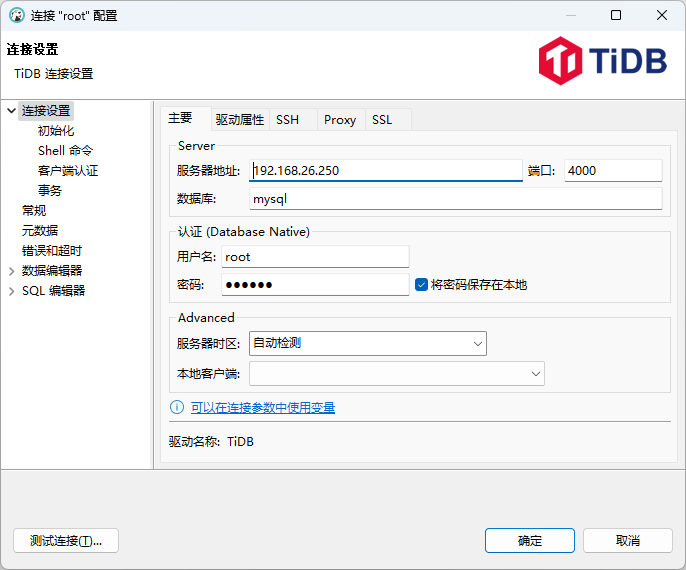Click the 数据库 field containing mysql
Screen dimensions: 686x570
455,199
